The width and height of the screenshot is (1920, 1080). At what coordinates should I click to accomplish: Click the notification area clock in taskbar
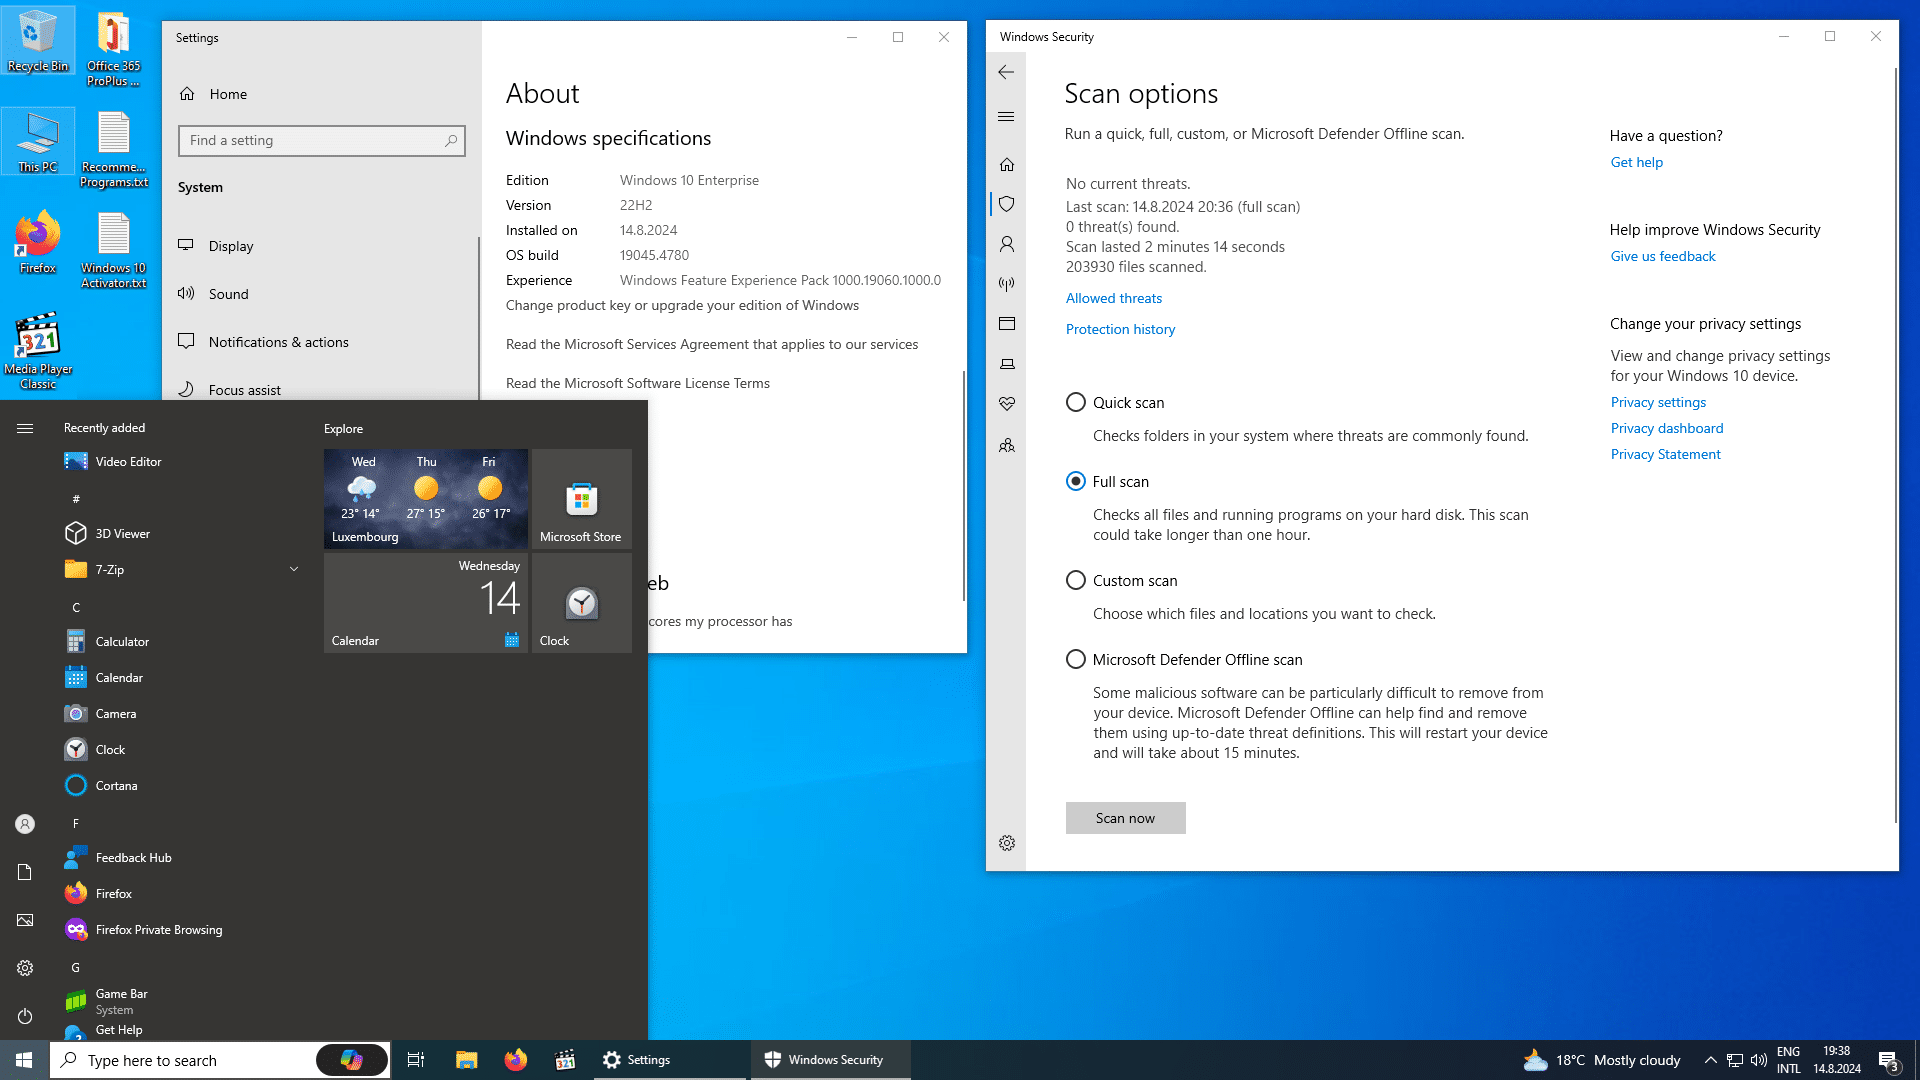pos(1838,1059)
